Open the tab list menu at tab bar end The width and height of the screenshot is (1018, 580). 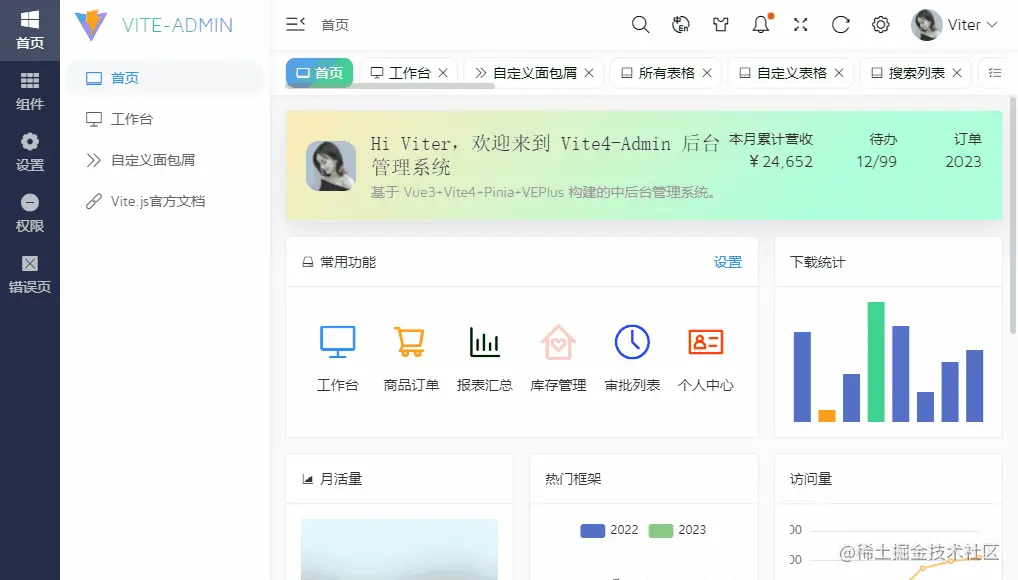[x=993, y=72]
